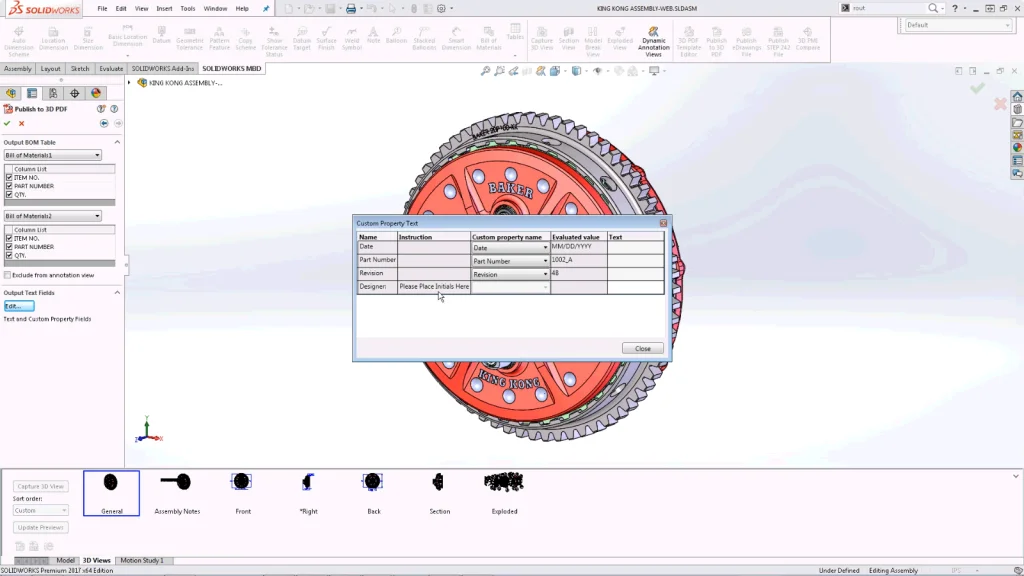
Task: Switch to the Evaluate tab
Action: [111, 69]
